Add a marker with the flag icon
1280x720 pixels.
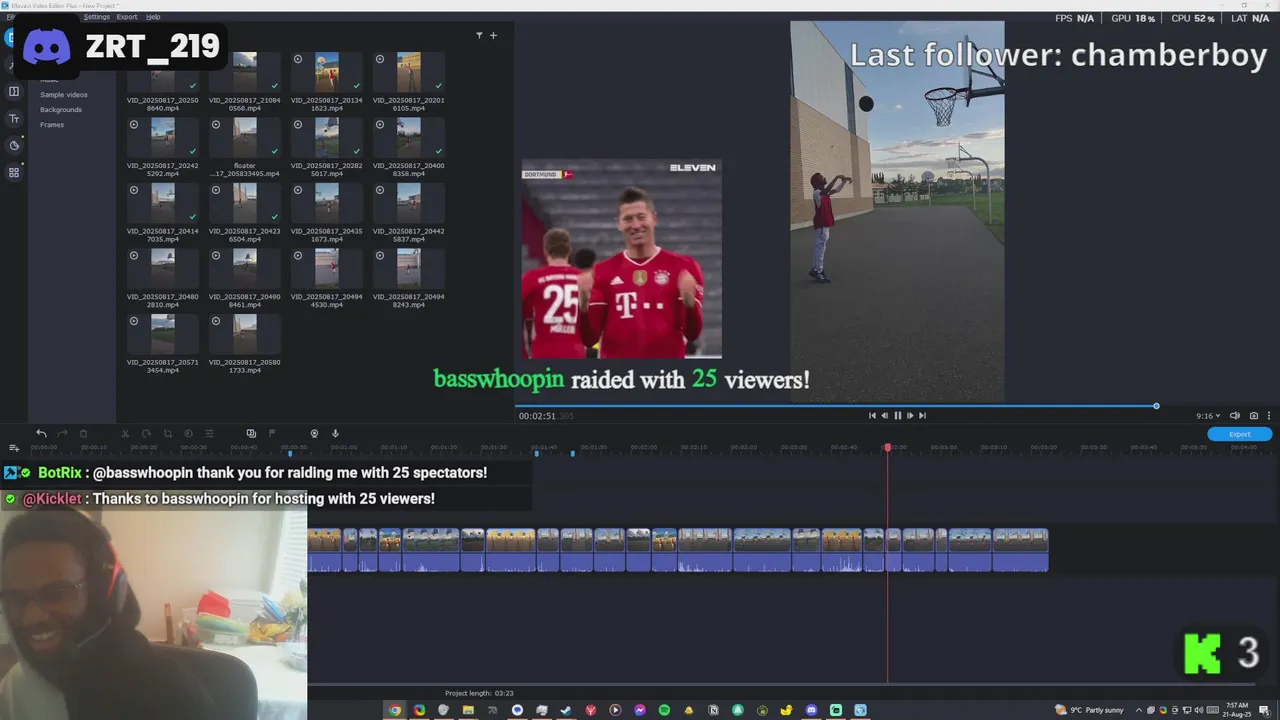272,433
